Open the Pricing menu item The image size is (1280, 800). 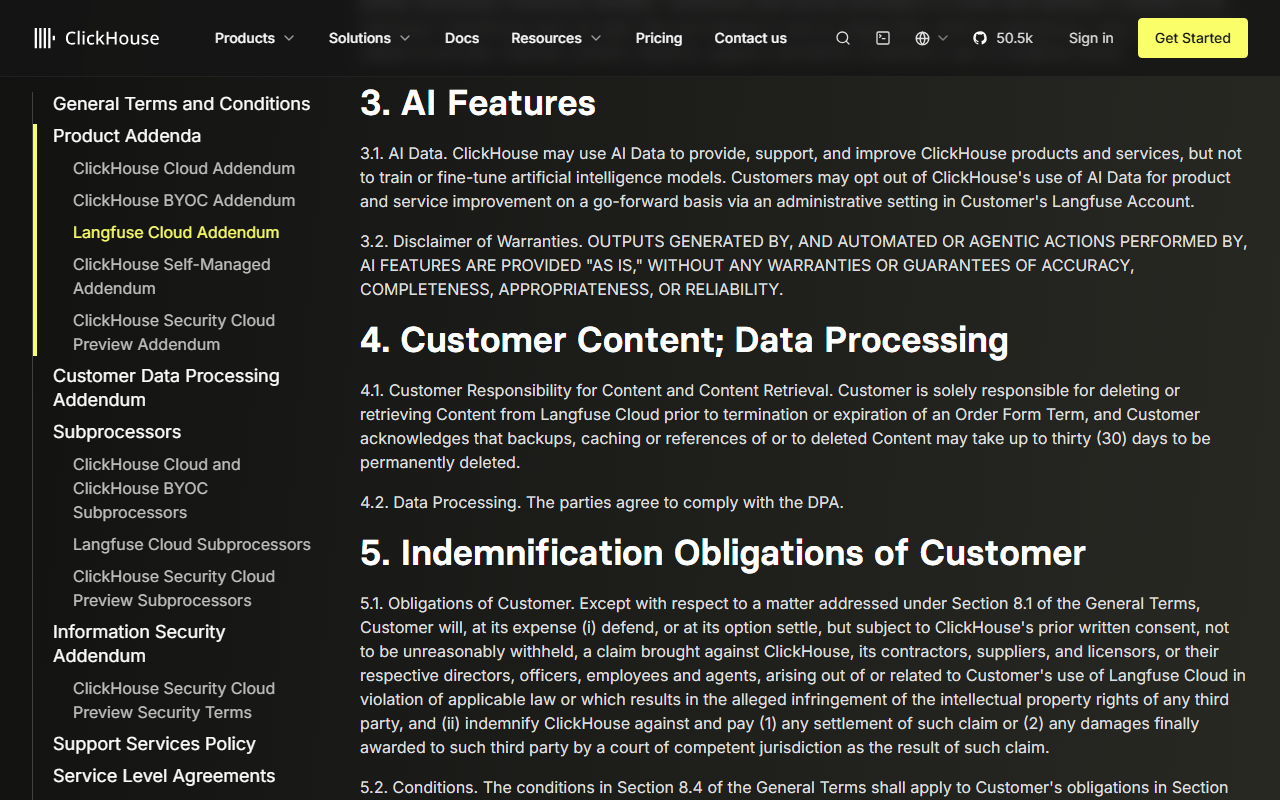click(x=659, y=38)
